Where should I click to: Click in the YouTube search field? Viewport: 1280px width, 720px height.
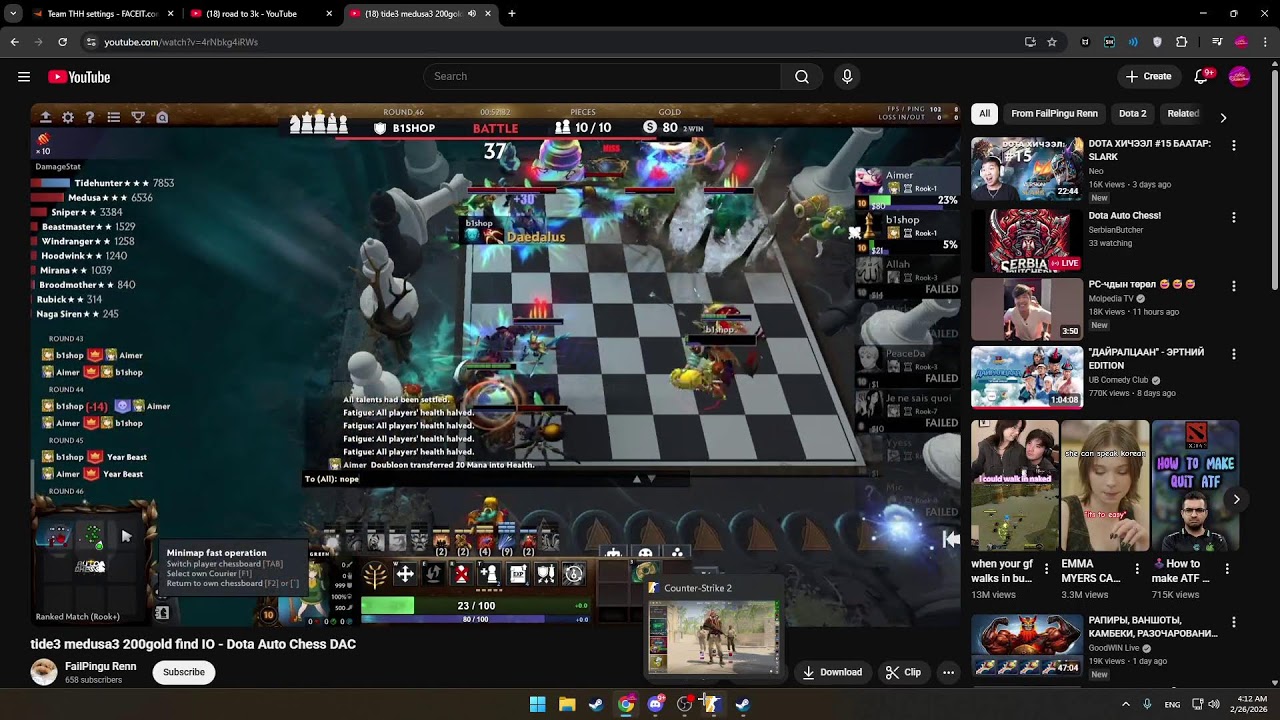coord(602,77)
